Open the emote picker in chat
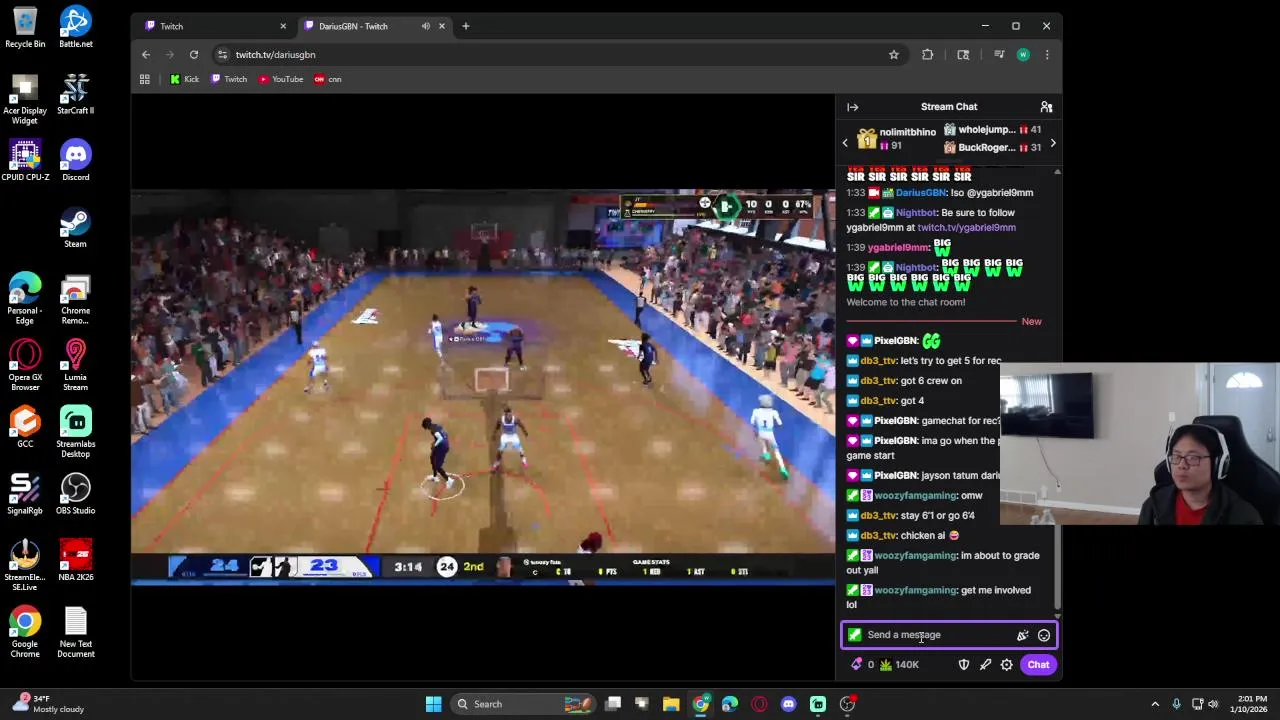Screen dimensions: 1280x720 [x=1043, y=635]
